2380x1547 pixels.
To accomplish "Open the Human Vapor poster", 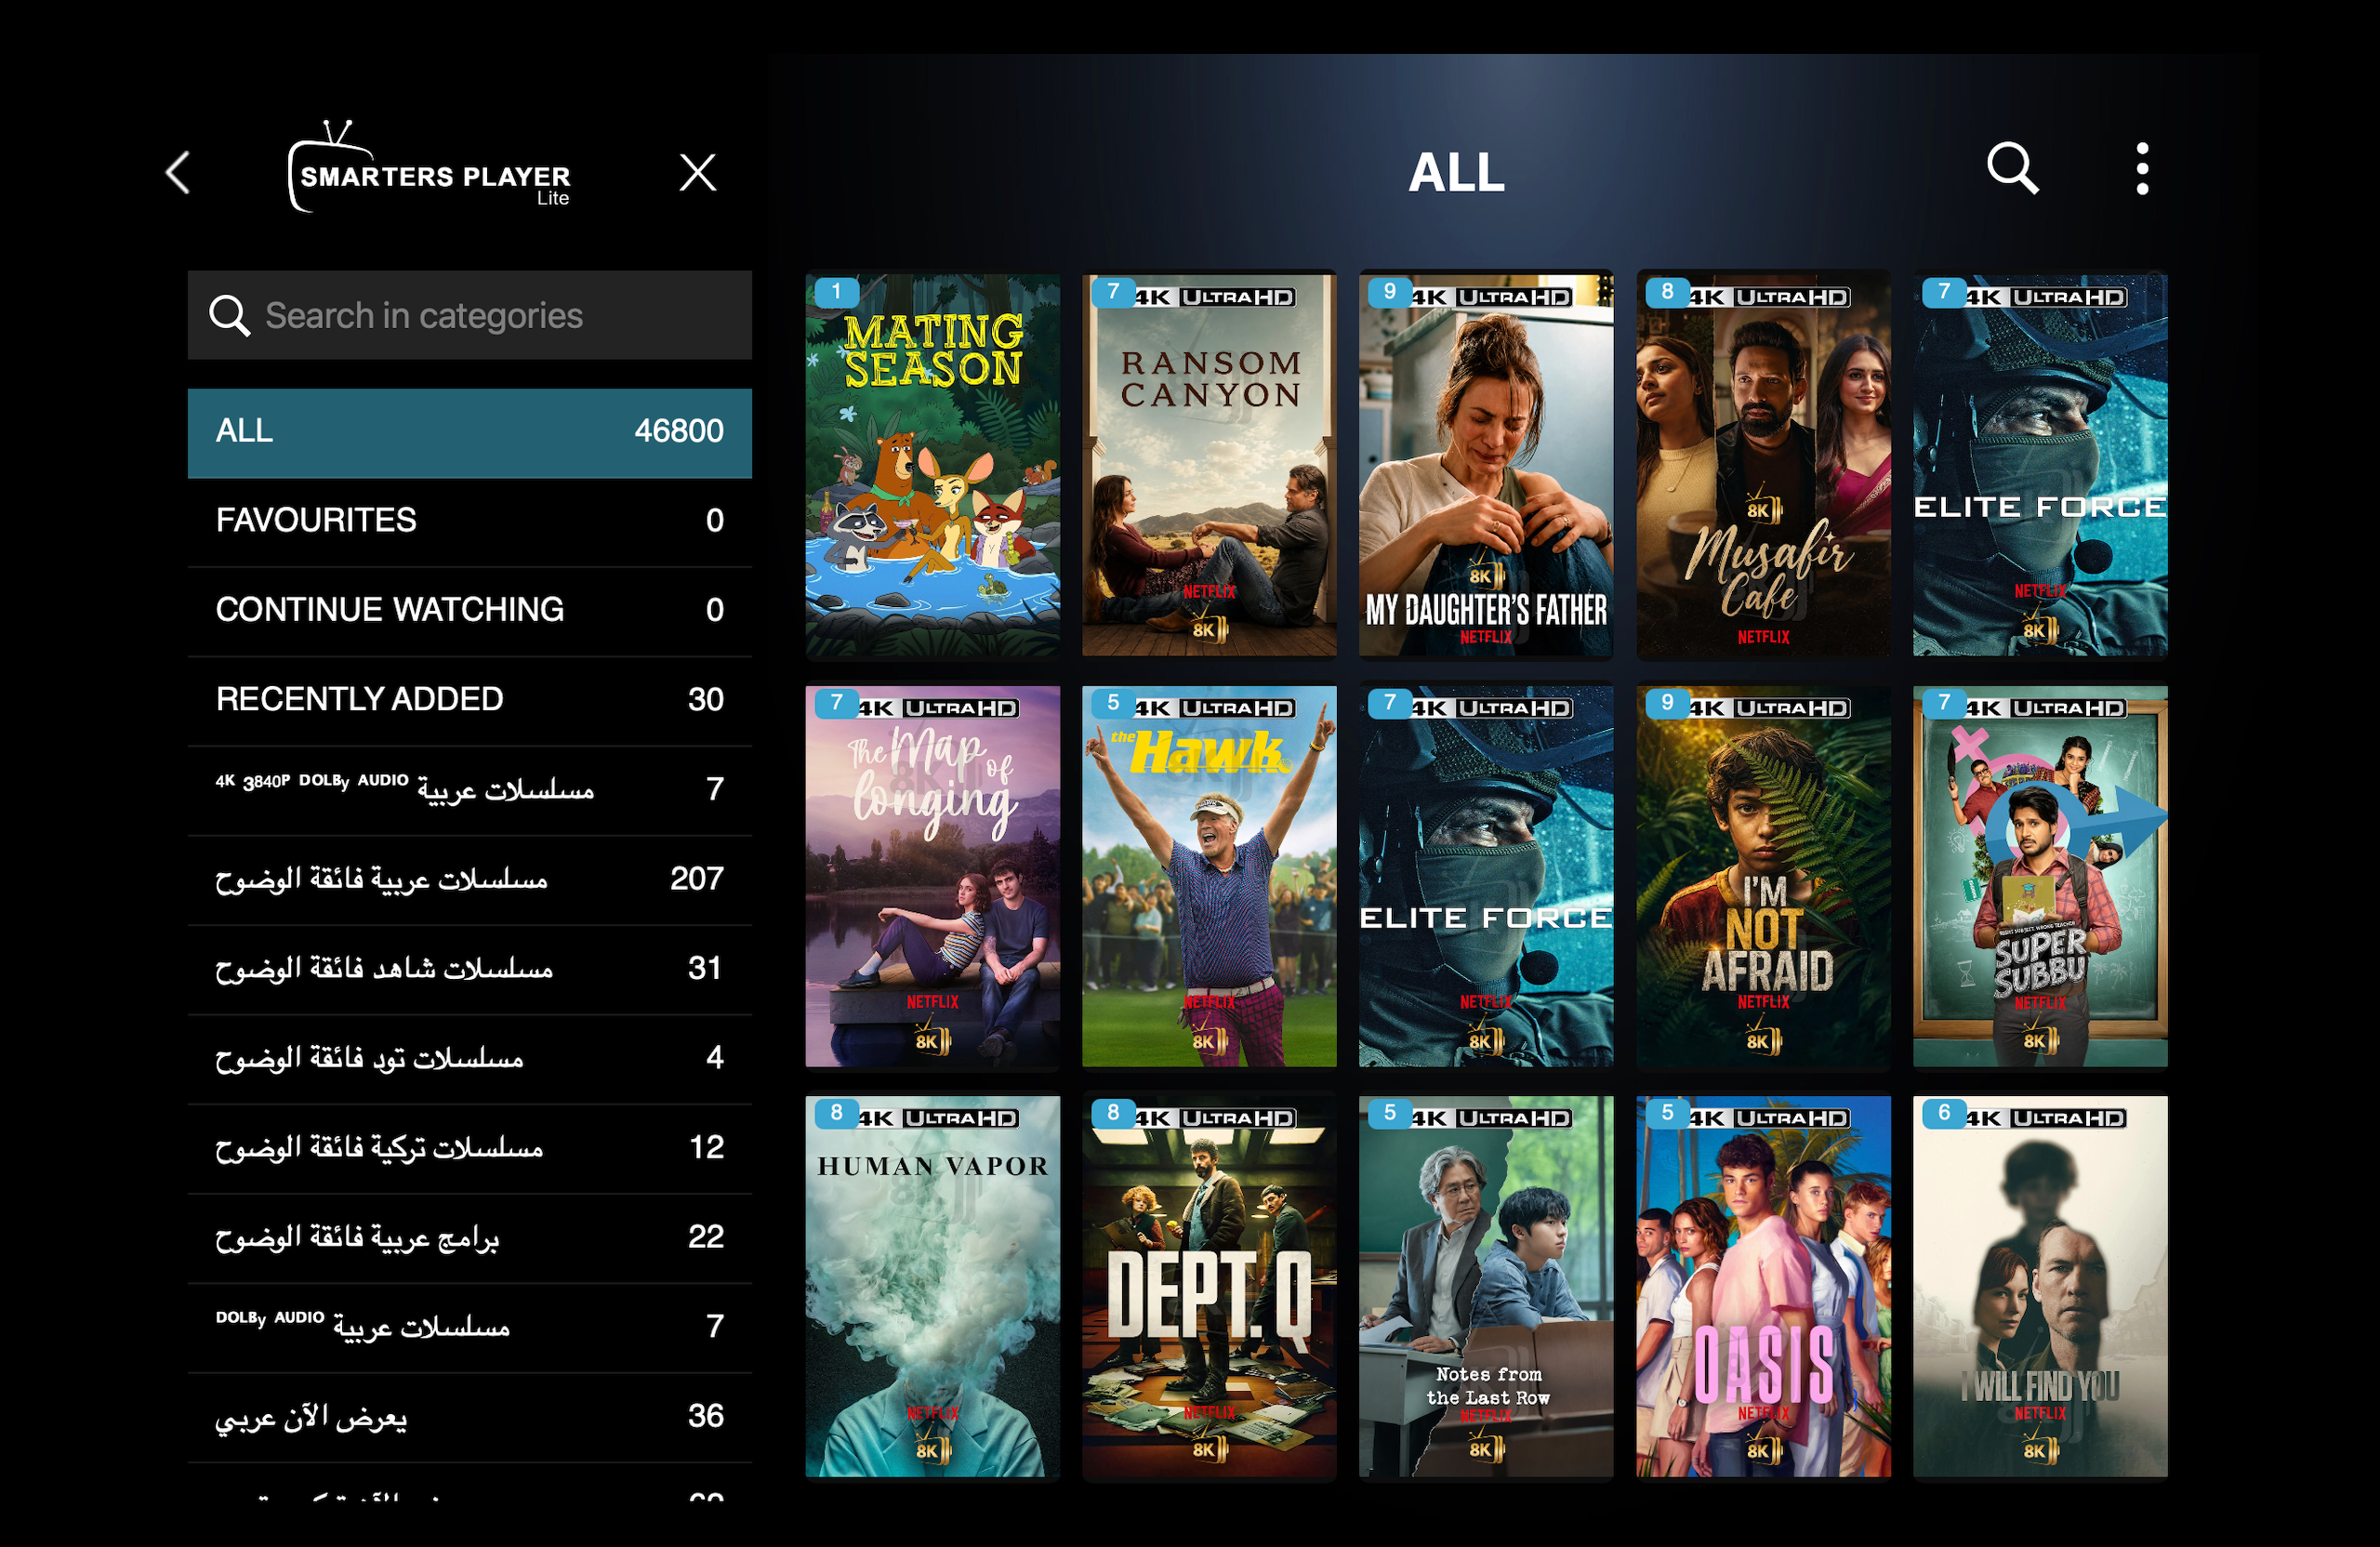I will click(933, 1286).
